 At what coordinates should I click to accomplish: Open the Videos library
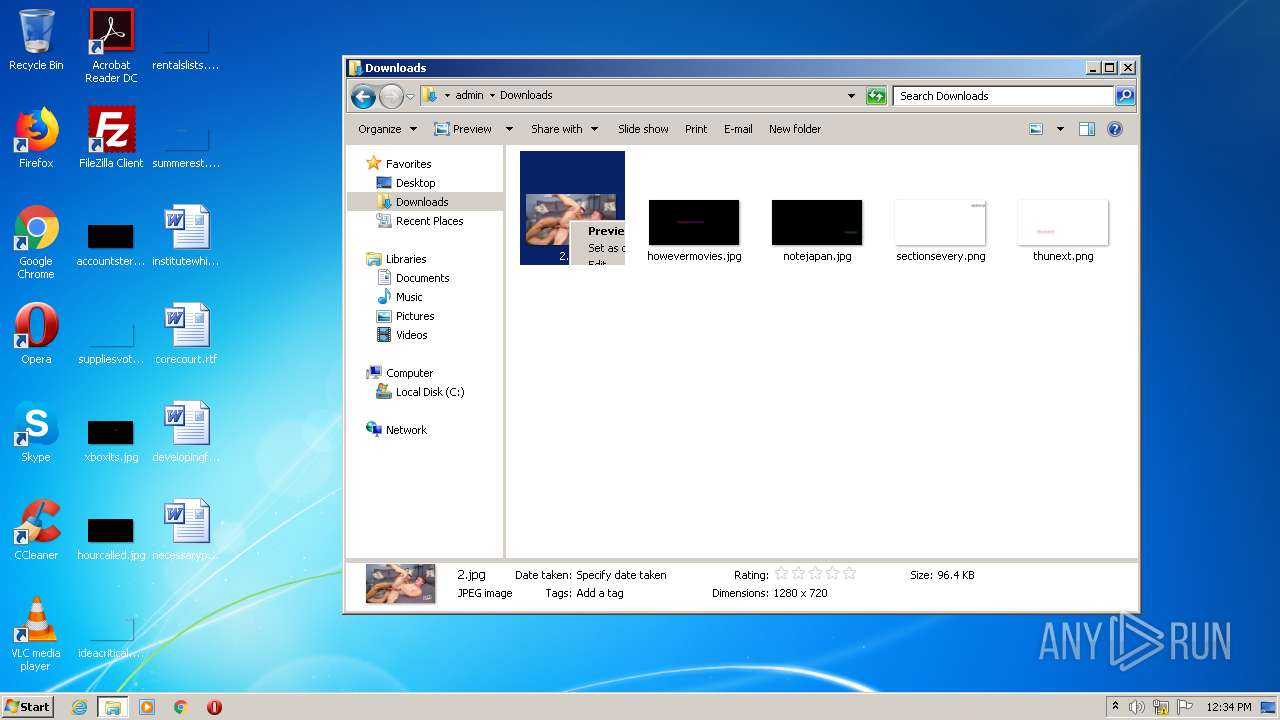point(411,335)
